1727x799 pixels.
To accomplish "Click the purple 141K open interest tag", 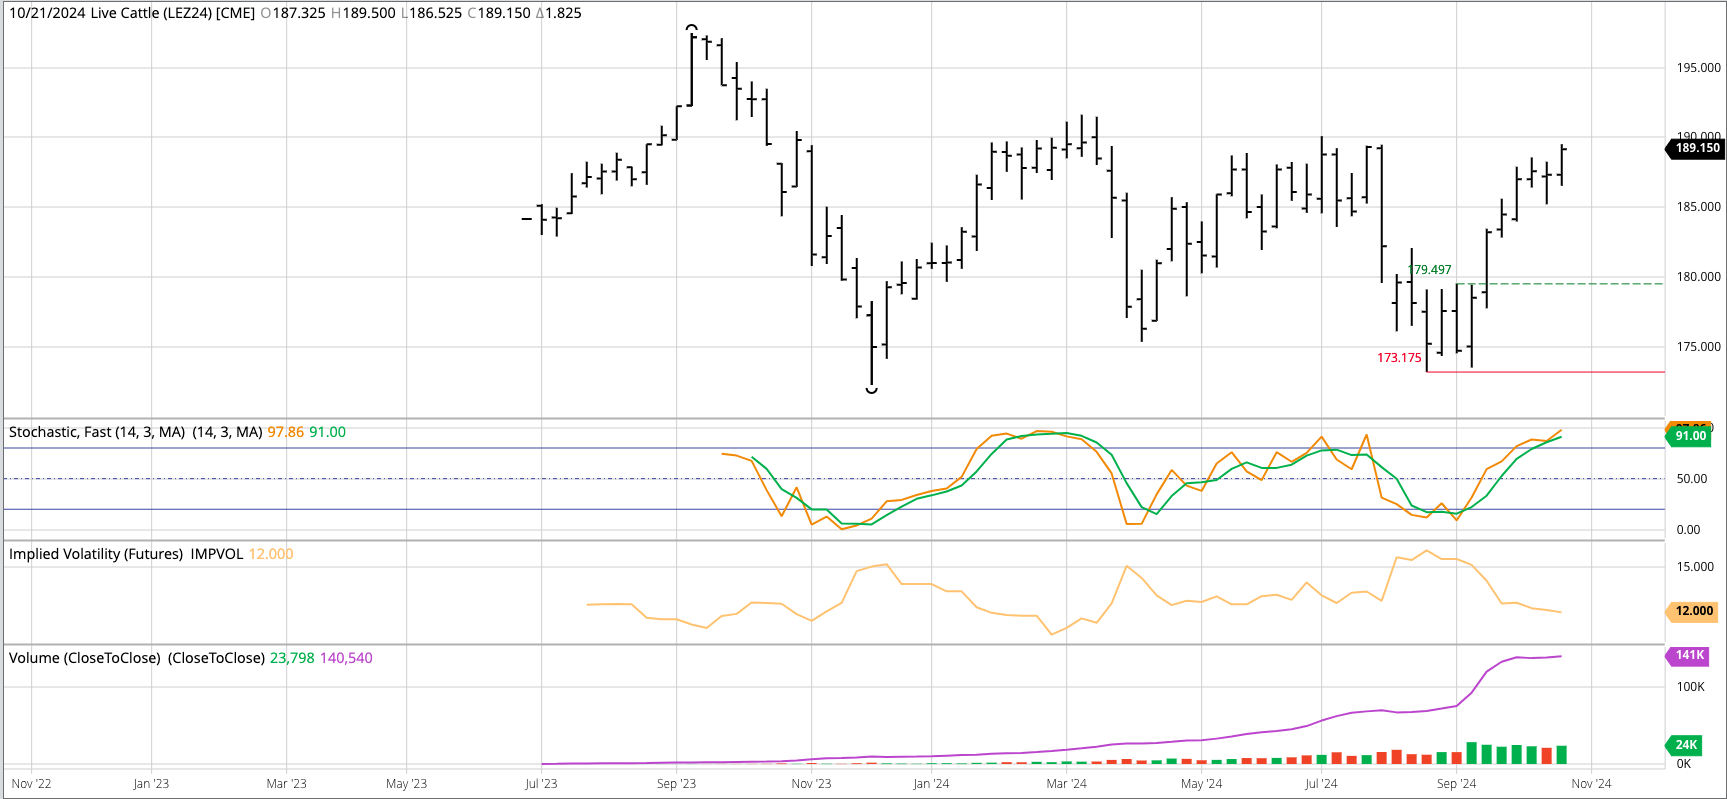I will [1689, 656].
